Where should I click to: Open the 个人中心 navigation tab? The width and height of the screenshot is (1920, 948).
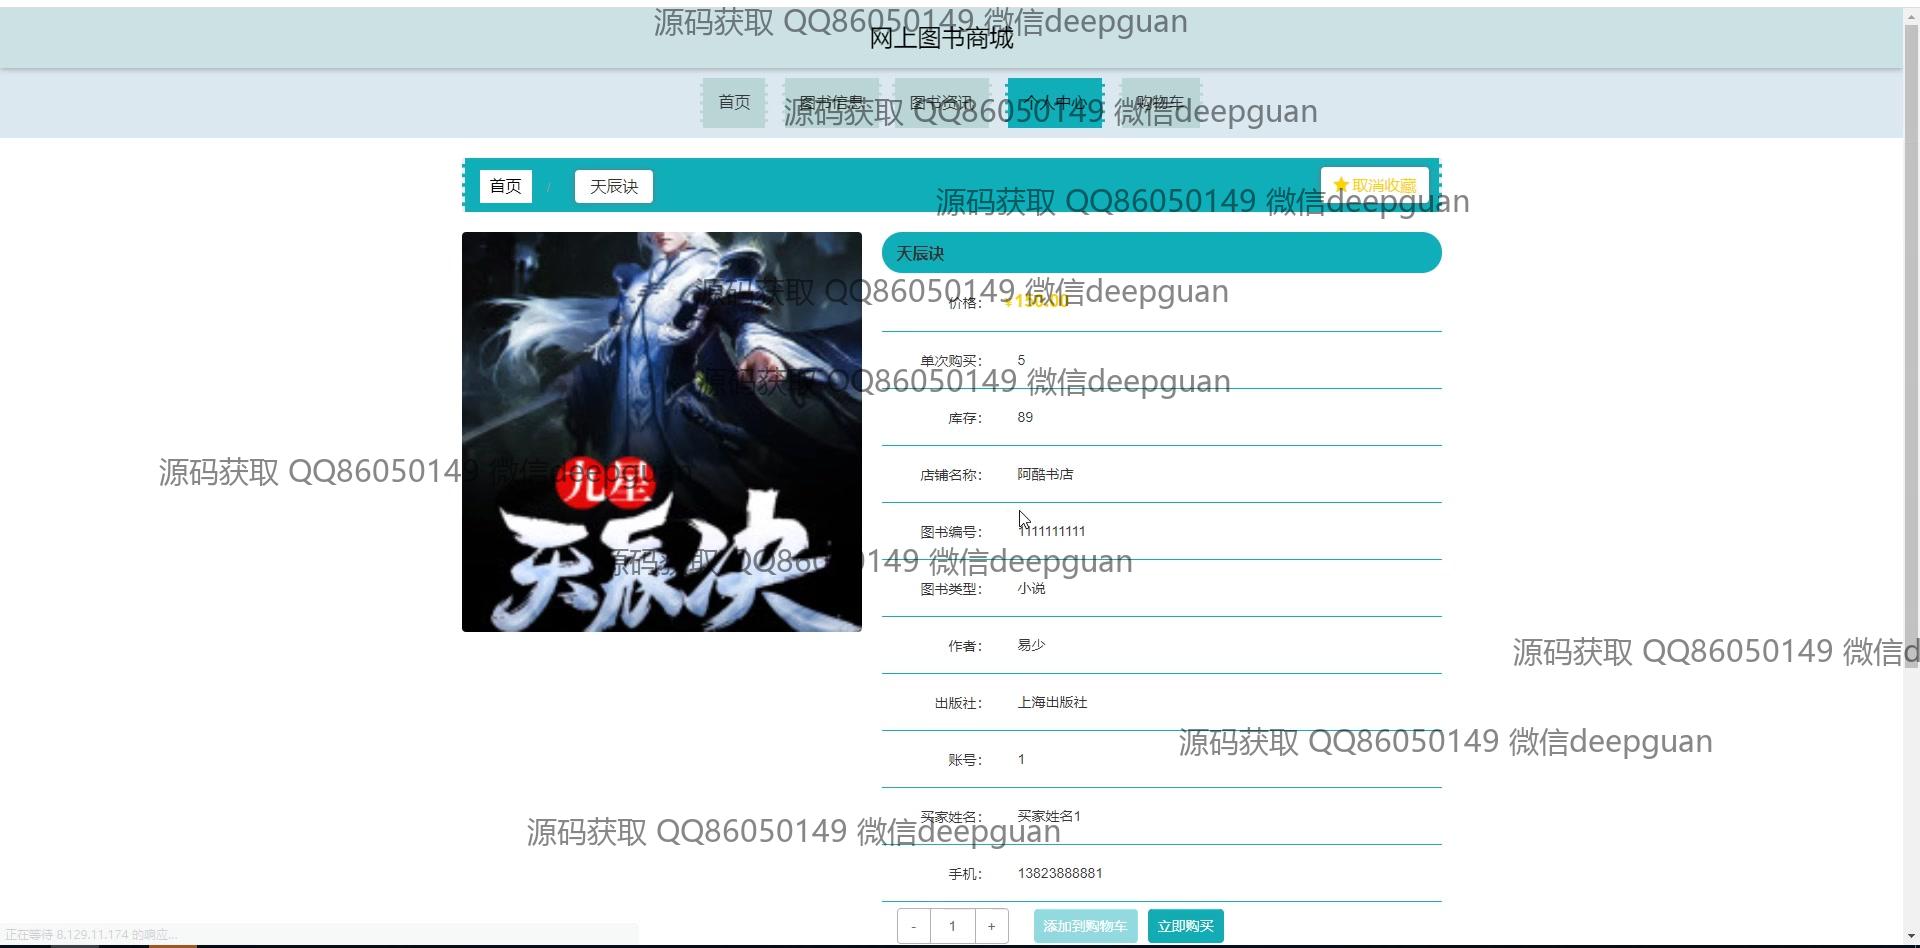(1055, 103)
